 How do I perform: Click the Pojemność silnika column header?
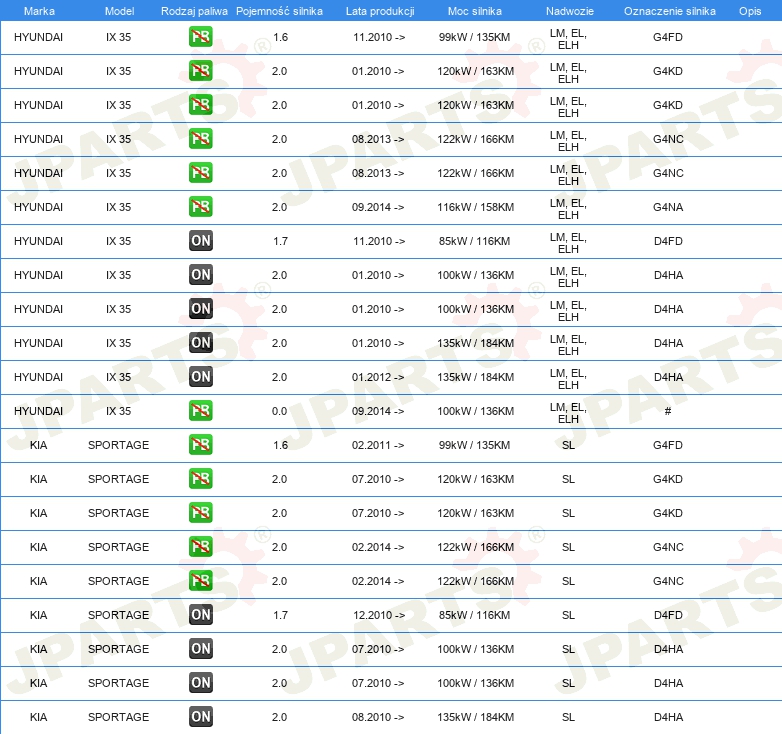tap(280, 10)
